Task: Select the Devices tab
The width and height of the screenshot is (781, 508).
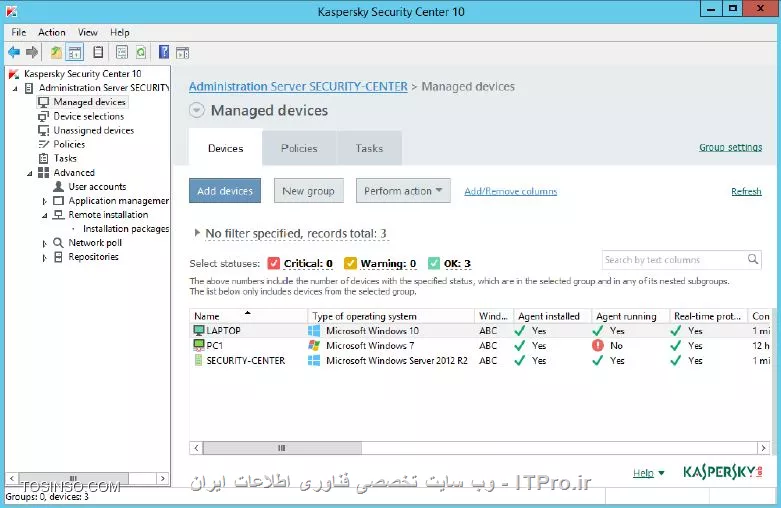Action: 226,148
